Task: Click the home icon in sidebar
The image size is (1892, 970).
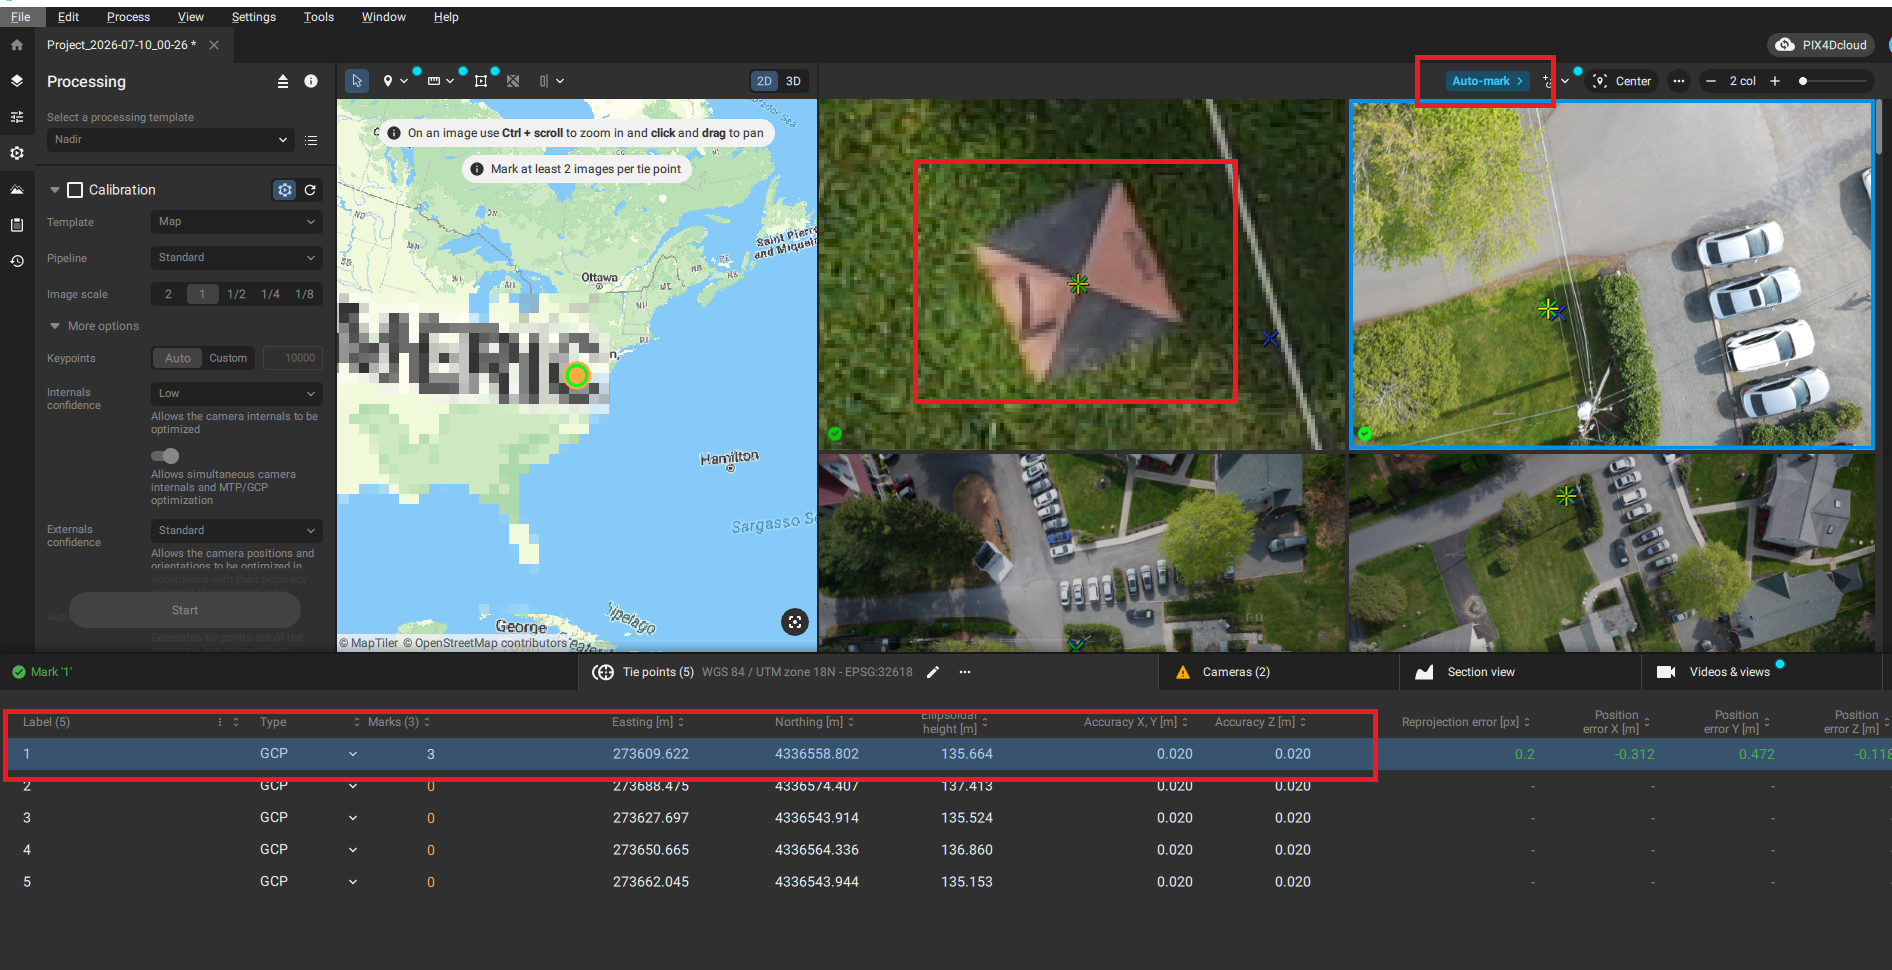Action: point(17,45)
